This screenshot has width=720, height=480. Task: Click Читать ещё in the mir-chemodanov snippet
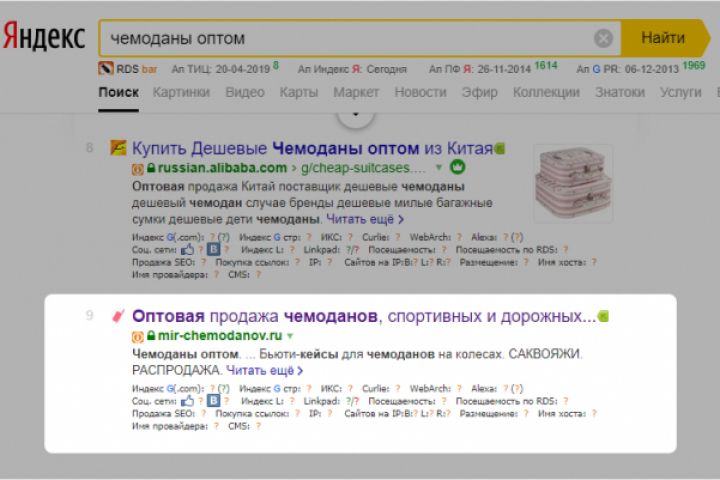pos(264,371)
